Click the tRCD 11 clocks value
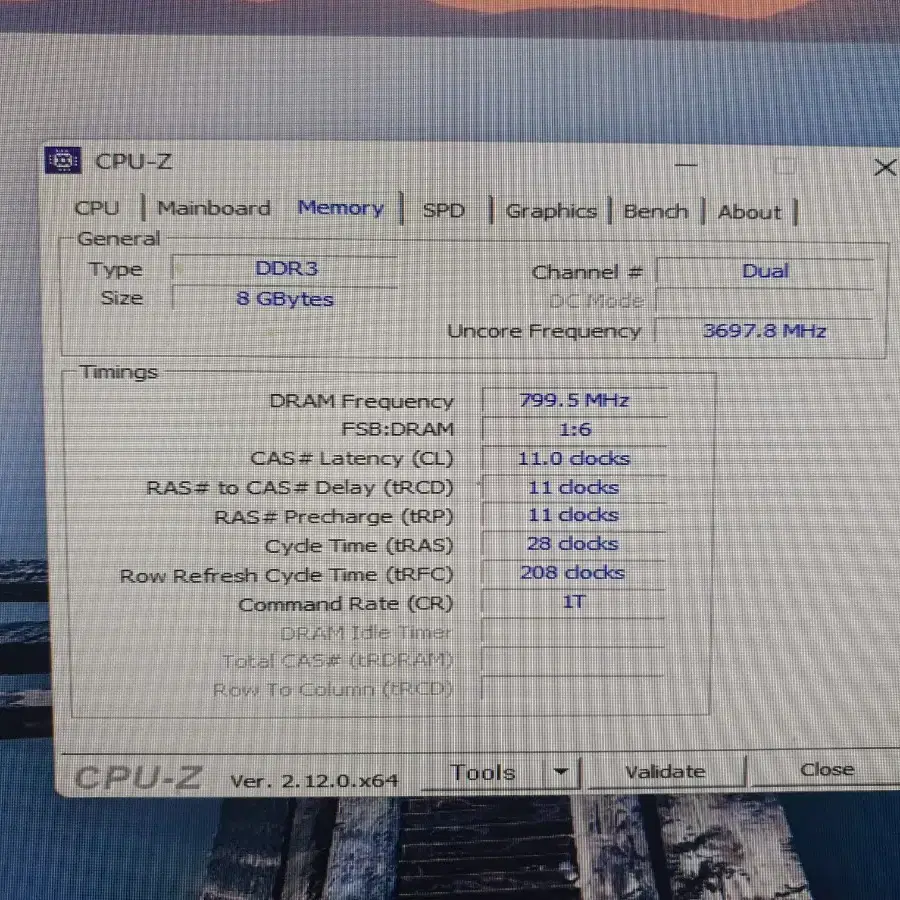Viewport: 900px width, 900px height. point(574,487)
